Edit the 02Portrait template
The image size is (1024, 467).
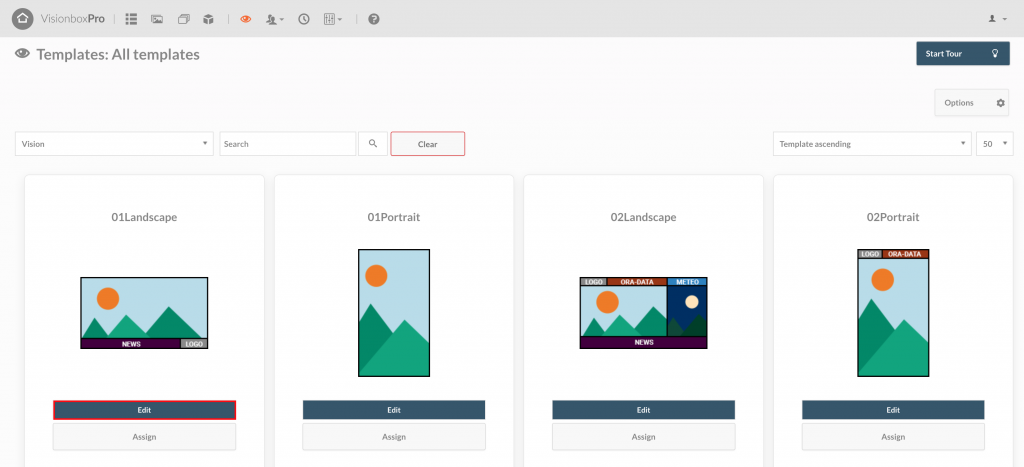[893, 410]
